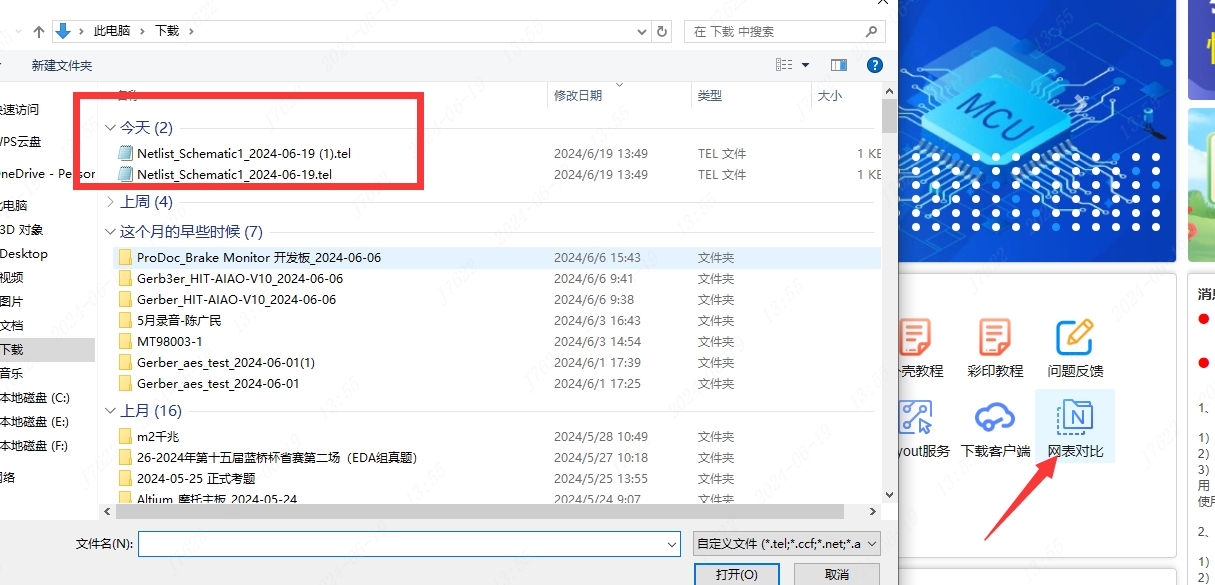Click the MCU chip banner image
Viewport: 1215px width, 585px height.
[x=1035, y=130]
